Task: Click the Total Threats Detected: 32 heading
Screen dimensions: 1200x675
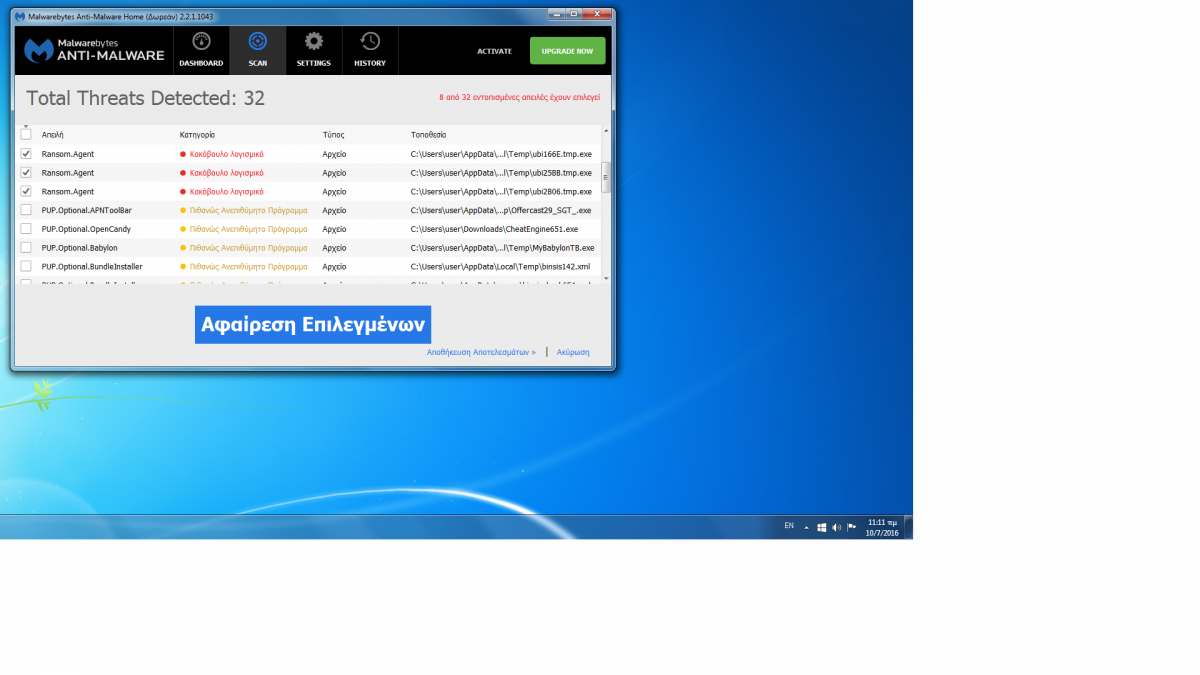Action: click(x=145, y=98)
